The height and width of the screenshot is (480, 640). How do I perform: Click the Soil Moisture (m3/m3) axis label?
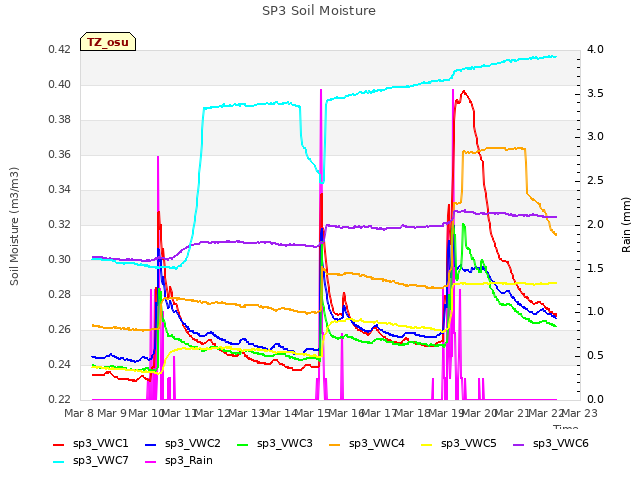14,226
